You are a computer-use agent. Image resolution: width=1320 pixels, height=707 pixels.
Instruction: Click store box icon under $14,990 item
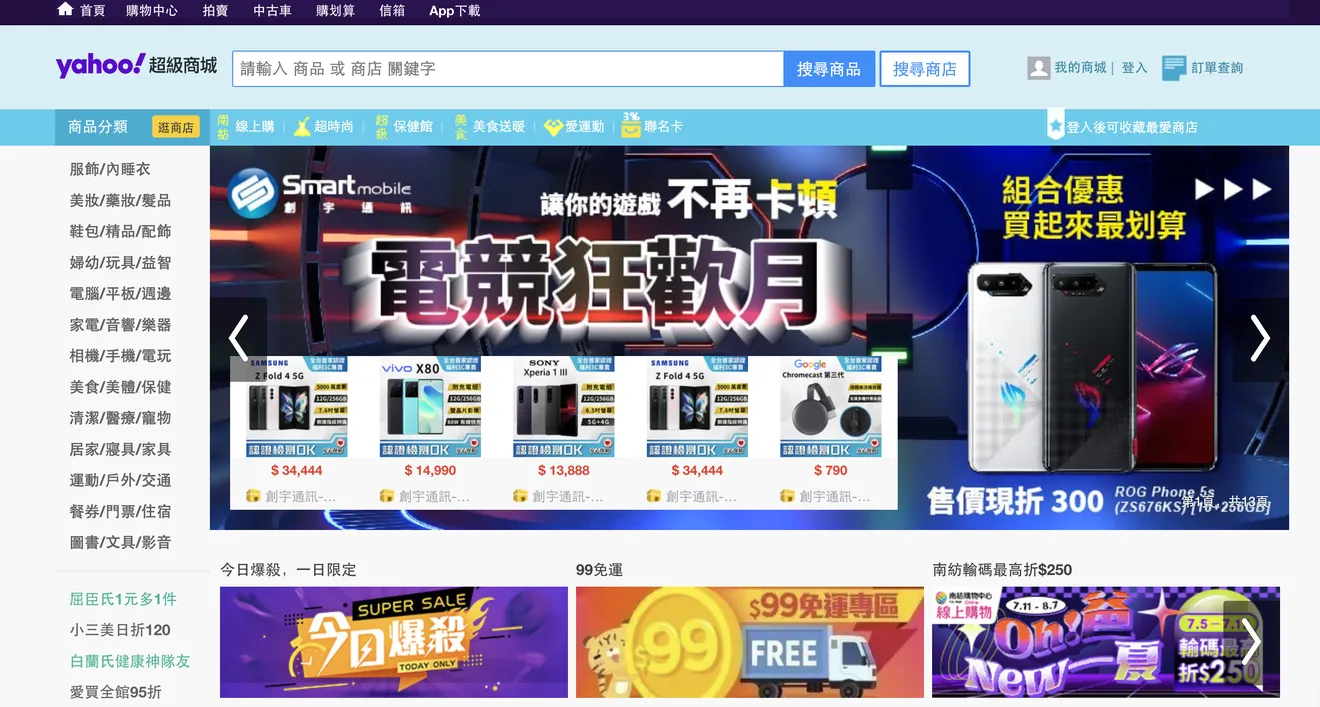pos(387,496)
